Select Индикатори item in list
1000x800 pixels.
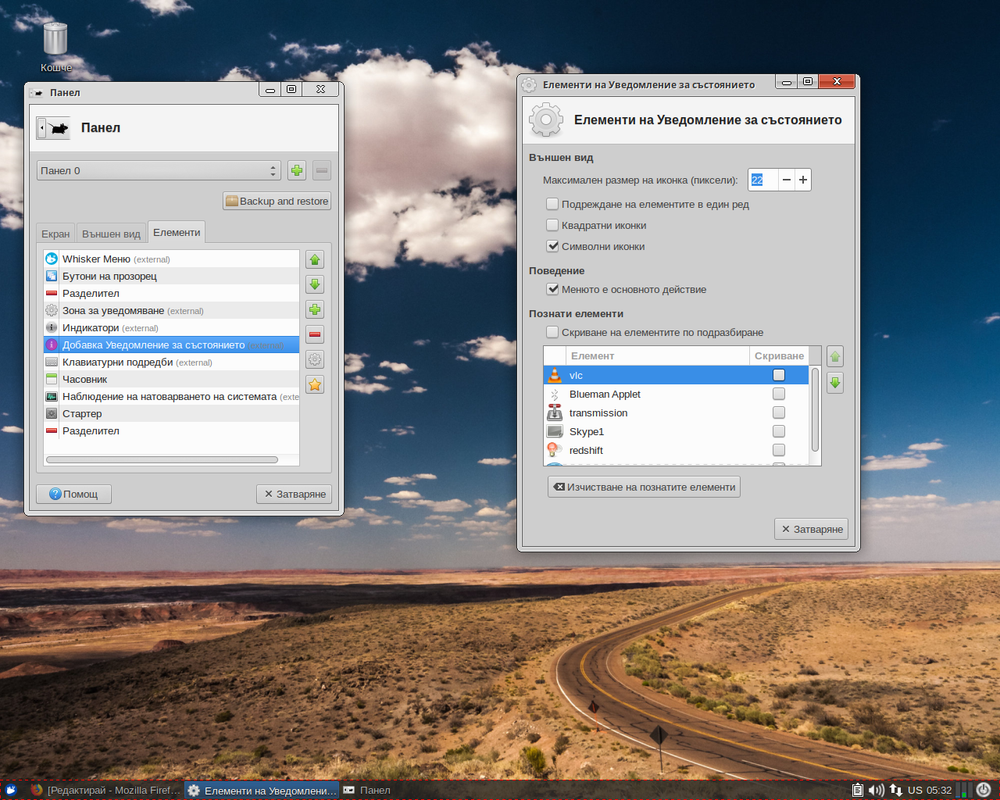(171, 328)
